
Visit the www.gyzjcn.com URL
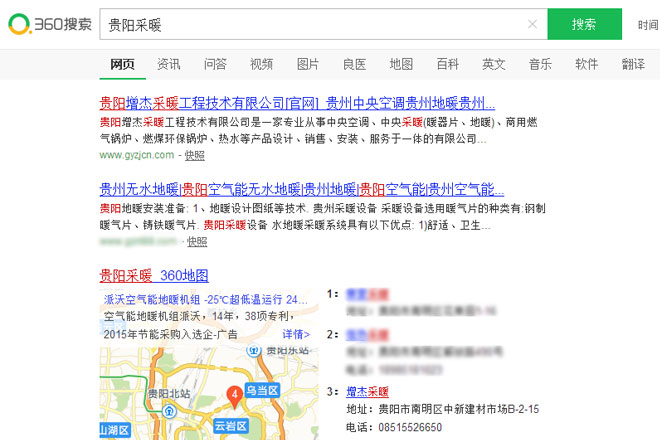tap(137, 155)
